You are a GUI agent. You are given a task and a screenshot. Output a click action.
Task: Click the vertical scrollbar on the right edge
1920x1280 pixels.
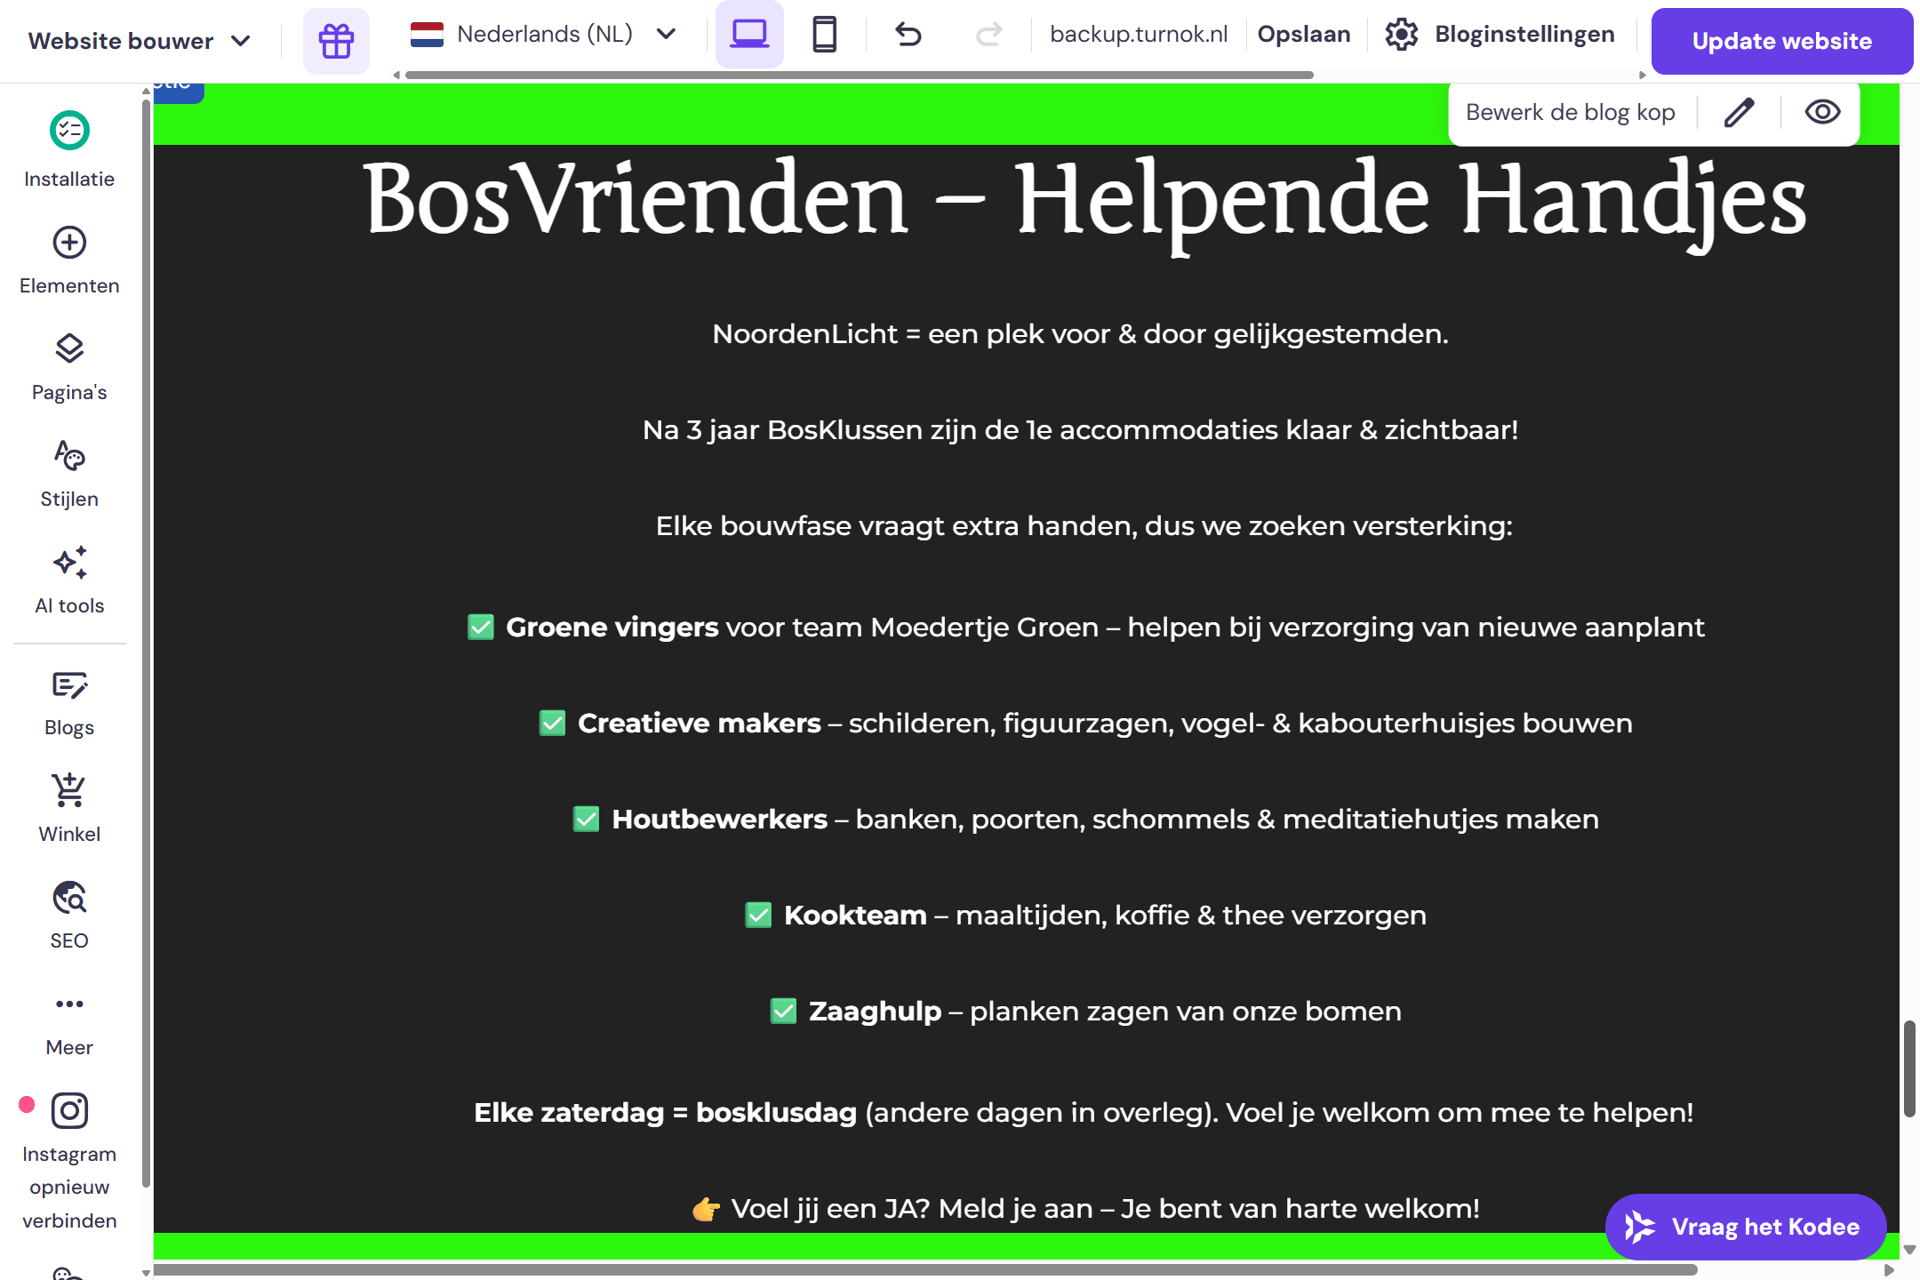1909,1068
